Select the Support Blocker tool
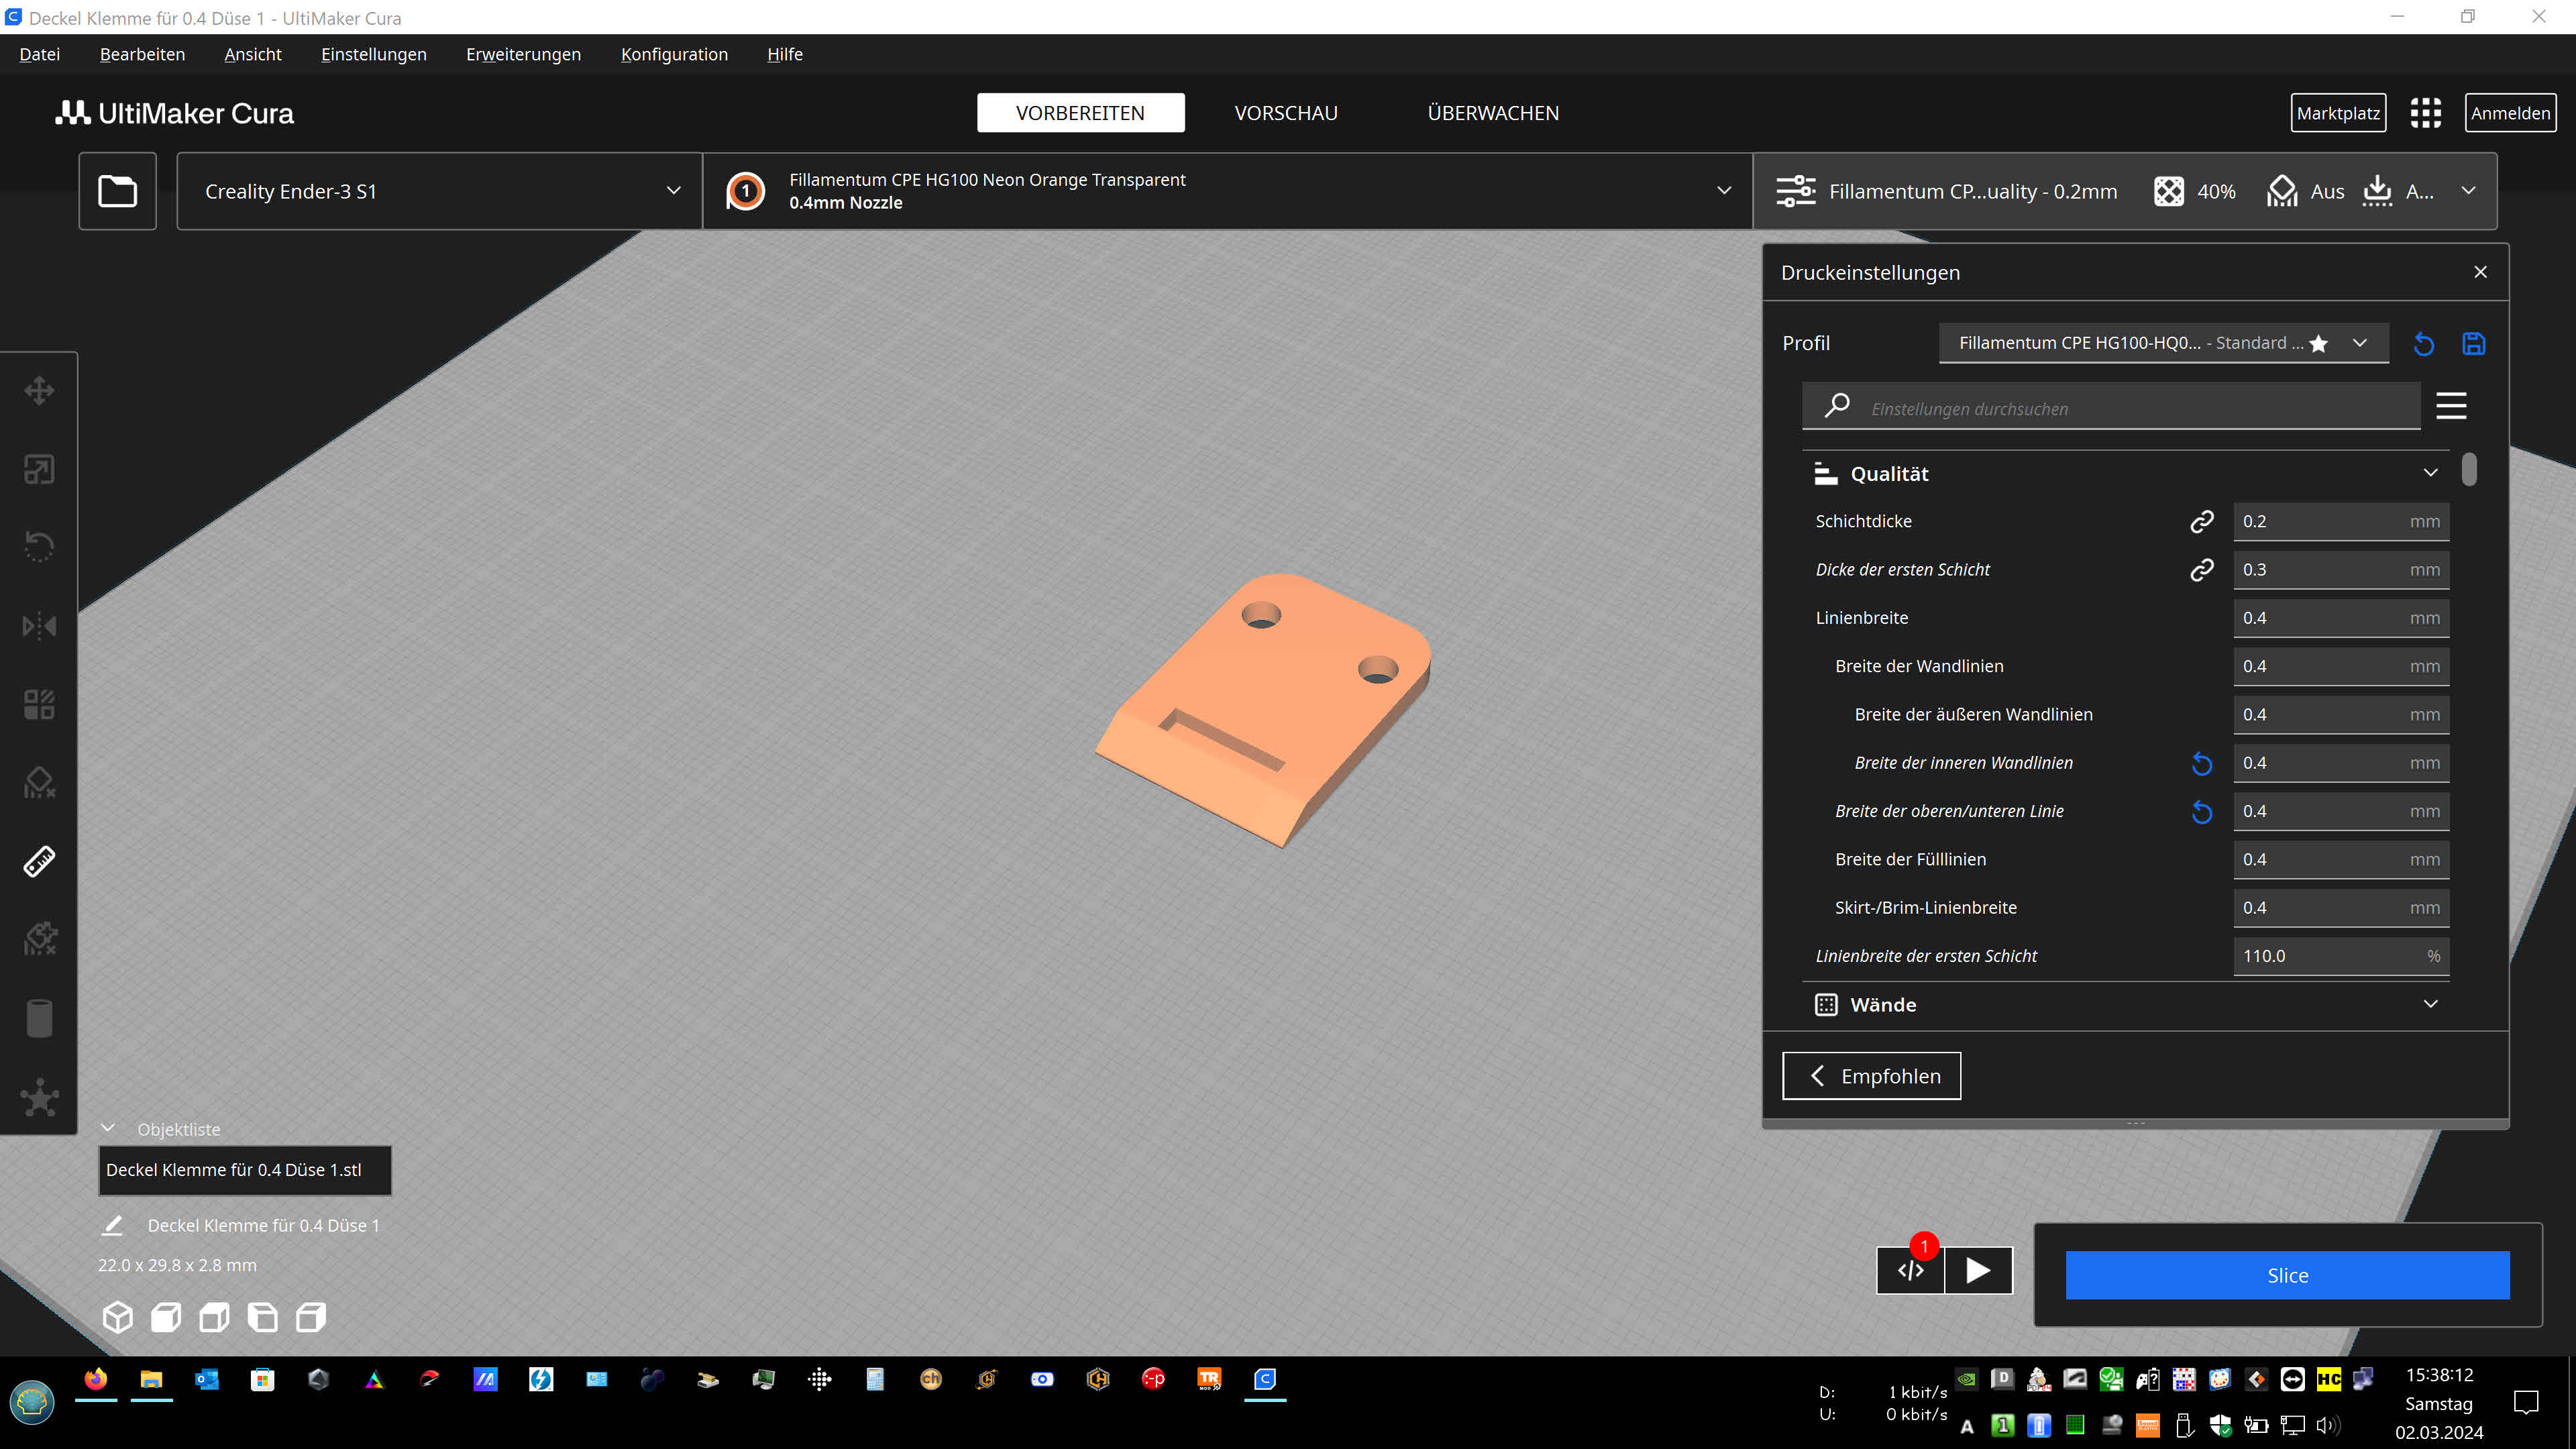Viewport: 2576px width, 1449px height. click(x=39, y=783)
